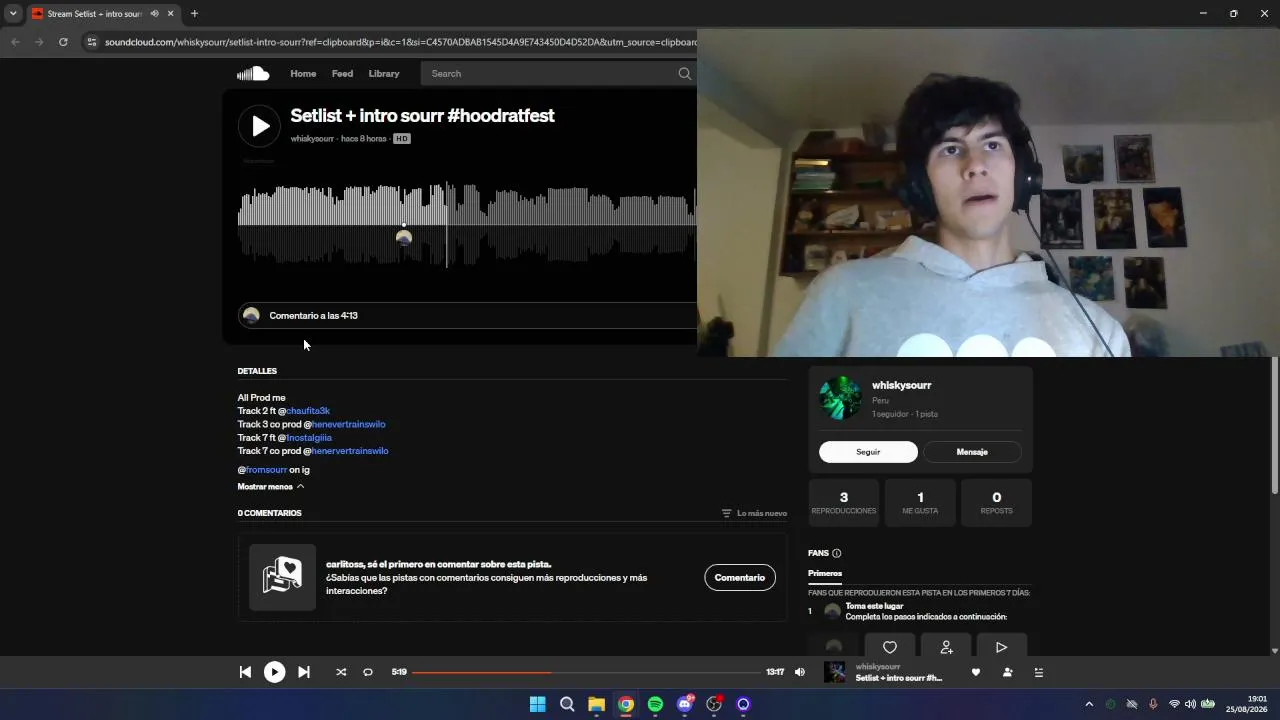Click the Mensaje button
This screenshot has width=1280, height=720.
pos(972,452)
